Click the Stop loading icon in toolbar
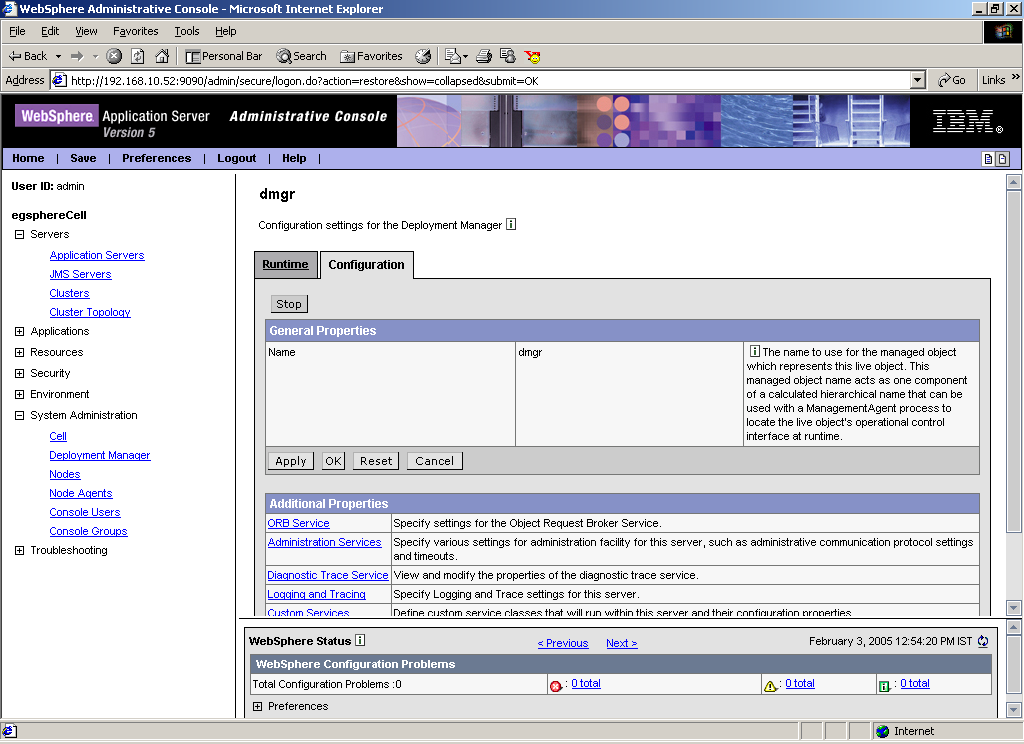Screen dimensions: 1024x744 click(114, 56)
